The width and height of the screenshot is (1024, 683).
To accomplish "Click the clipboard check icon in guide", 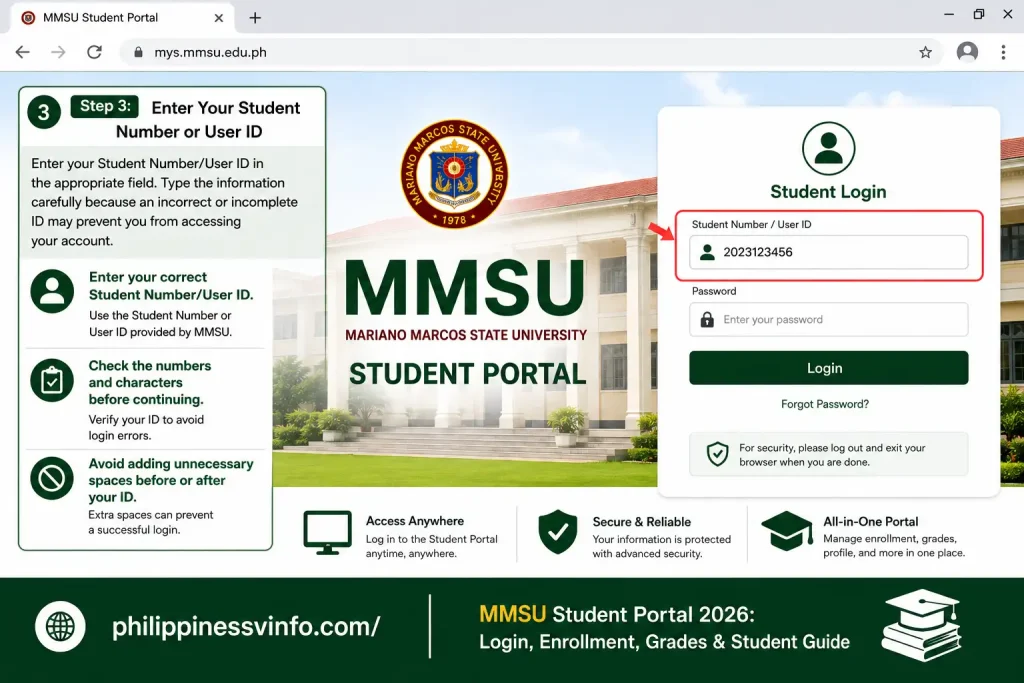I will (x=52, y=381).
